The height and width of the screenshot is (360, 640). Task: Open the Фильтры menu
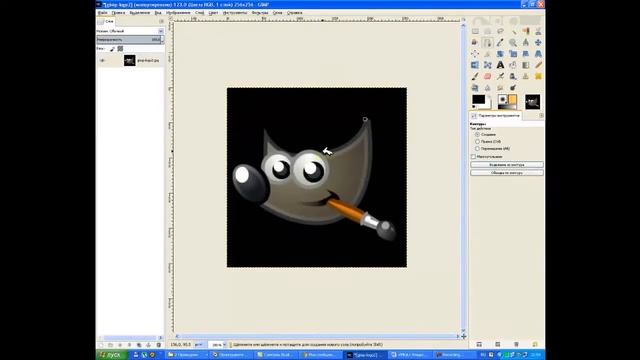(x=260, y=13)
